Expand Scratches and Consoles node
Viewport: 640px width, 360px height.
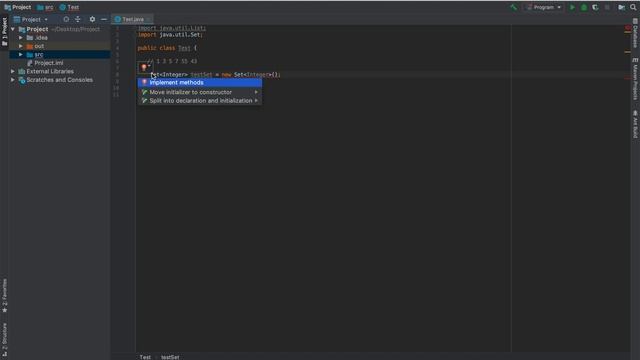(x=13, y=80)
